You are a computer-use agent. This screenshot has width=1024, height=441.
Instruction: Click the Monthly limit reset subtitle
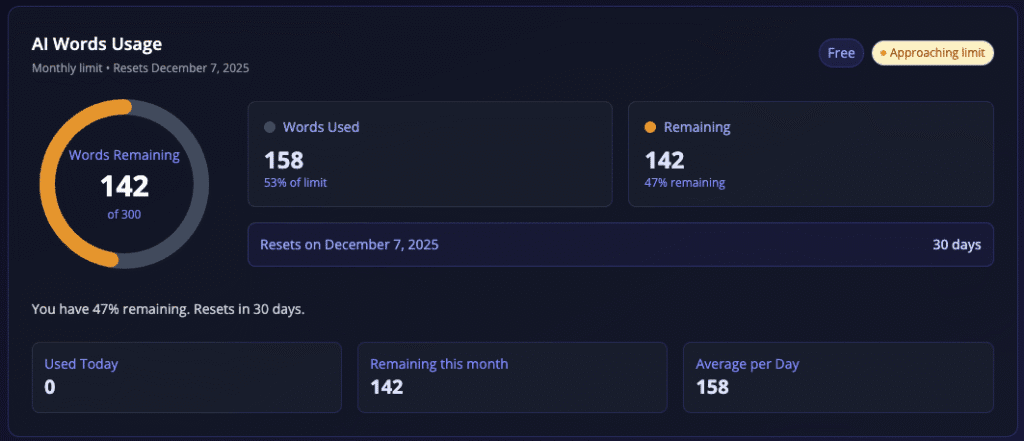pos(140,68)
